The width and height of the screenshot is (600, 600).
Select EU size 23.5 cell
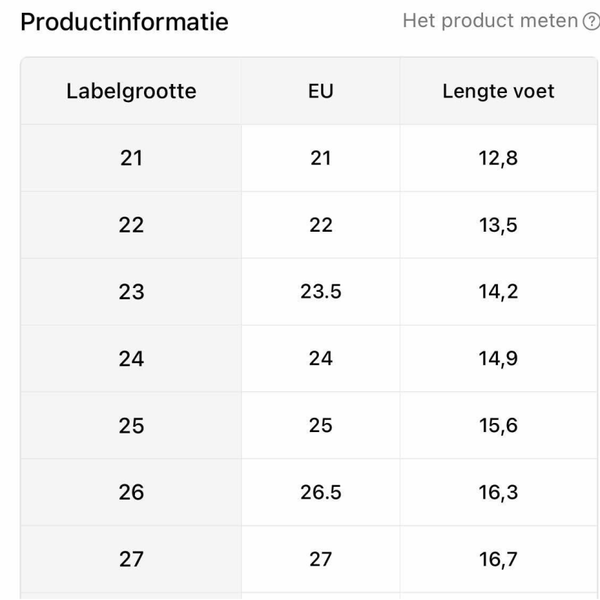point(320,292)
